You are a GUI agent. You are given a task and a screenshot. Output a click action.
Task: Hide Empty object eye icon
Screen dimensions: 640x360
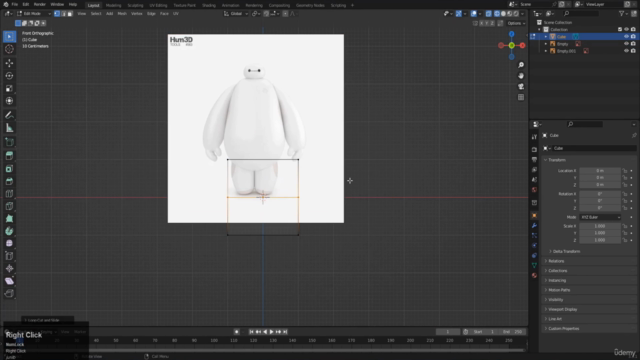(x=626, y=44)
